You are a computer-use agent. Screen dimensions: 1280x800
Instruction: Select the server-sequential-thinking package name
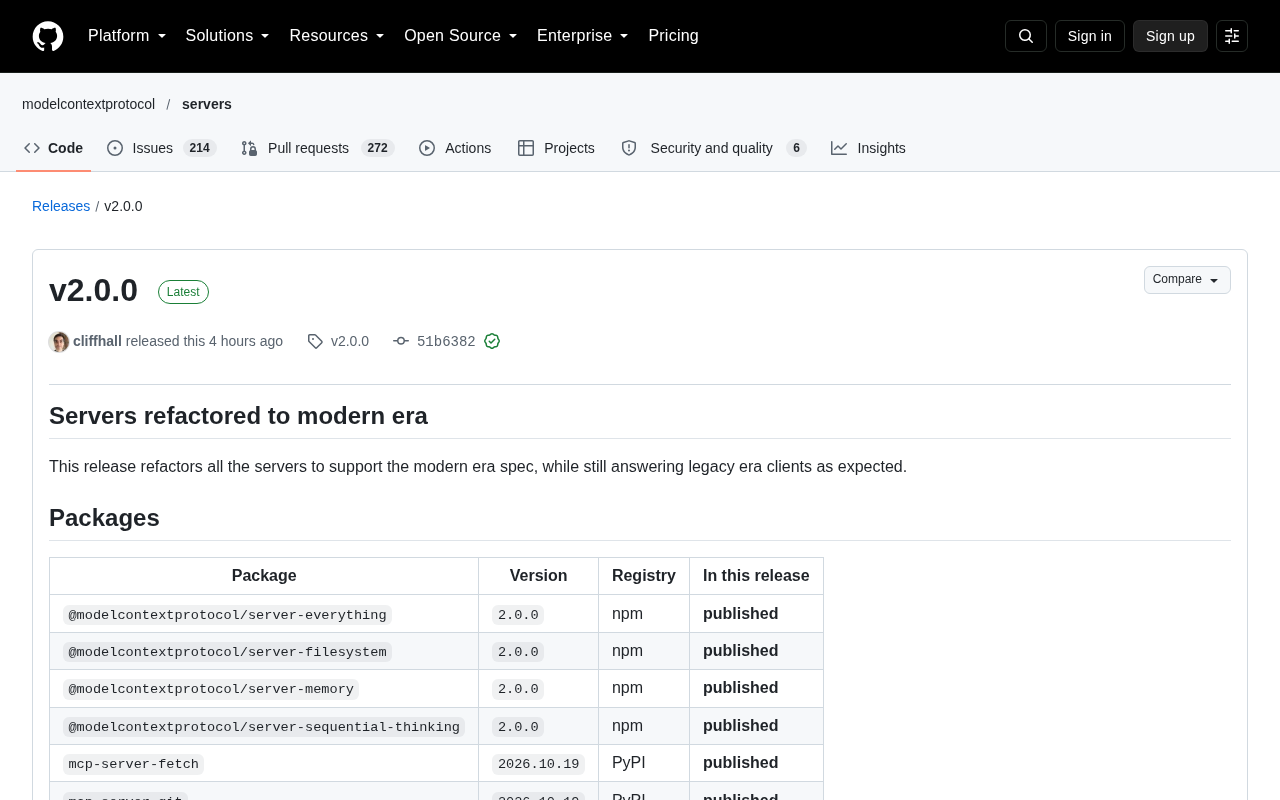[x=264, y=727]
